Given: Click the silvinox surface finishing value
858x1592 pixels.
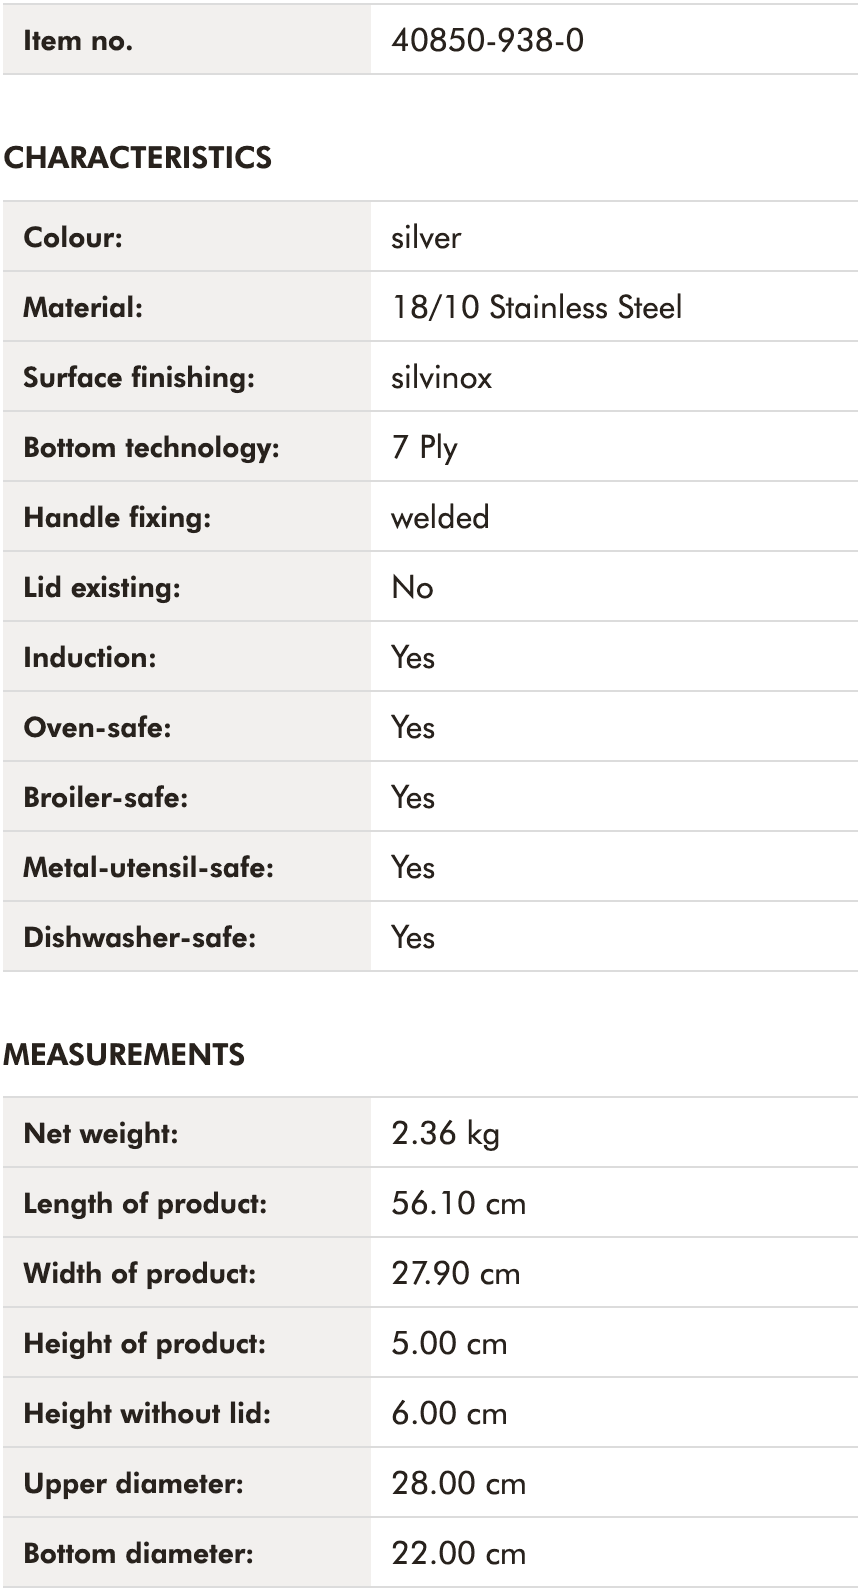Looking at the screenshot, I should pyautogui.click(x=441, y=378).
